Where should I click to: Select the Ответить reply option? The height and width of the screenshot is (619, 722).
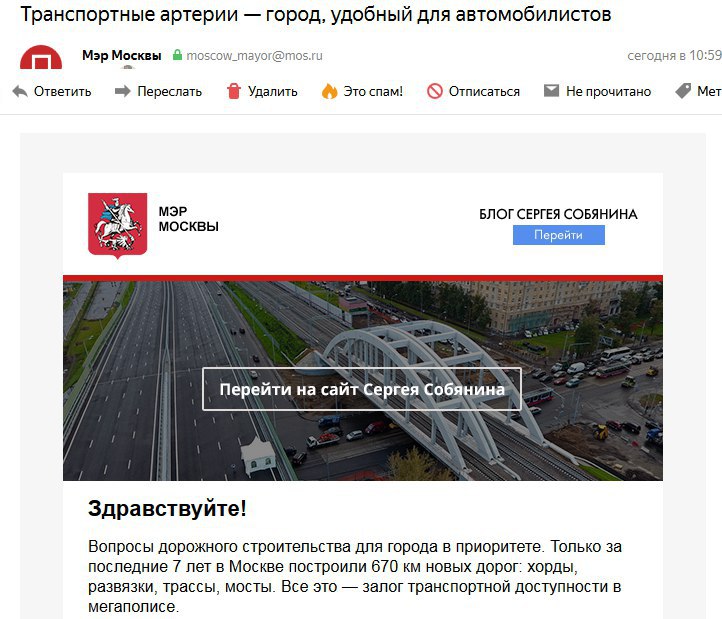(63, 91)
